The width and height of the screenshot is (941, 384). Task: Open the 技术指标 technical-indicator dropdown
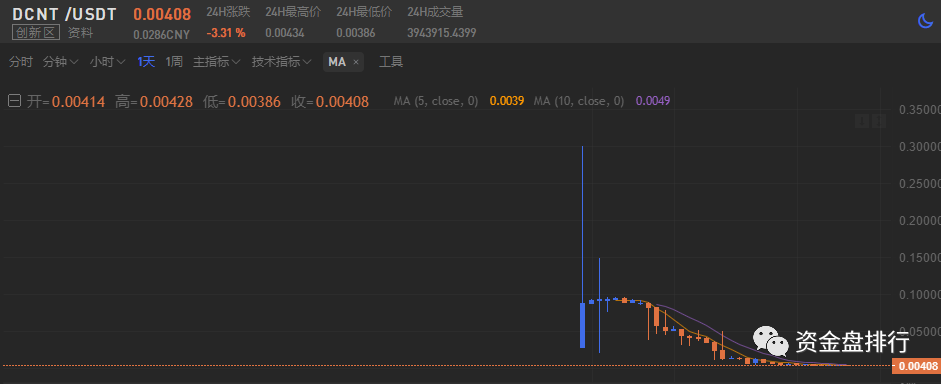click(x=281, y=62)
